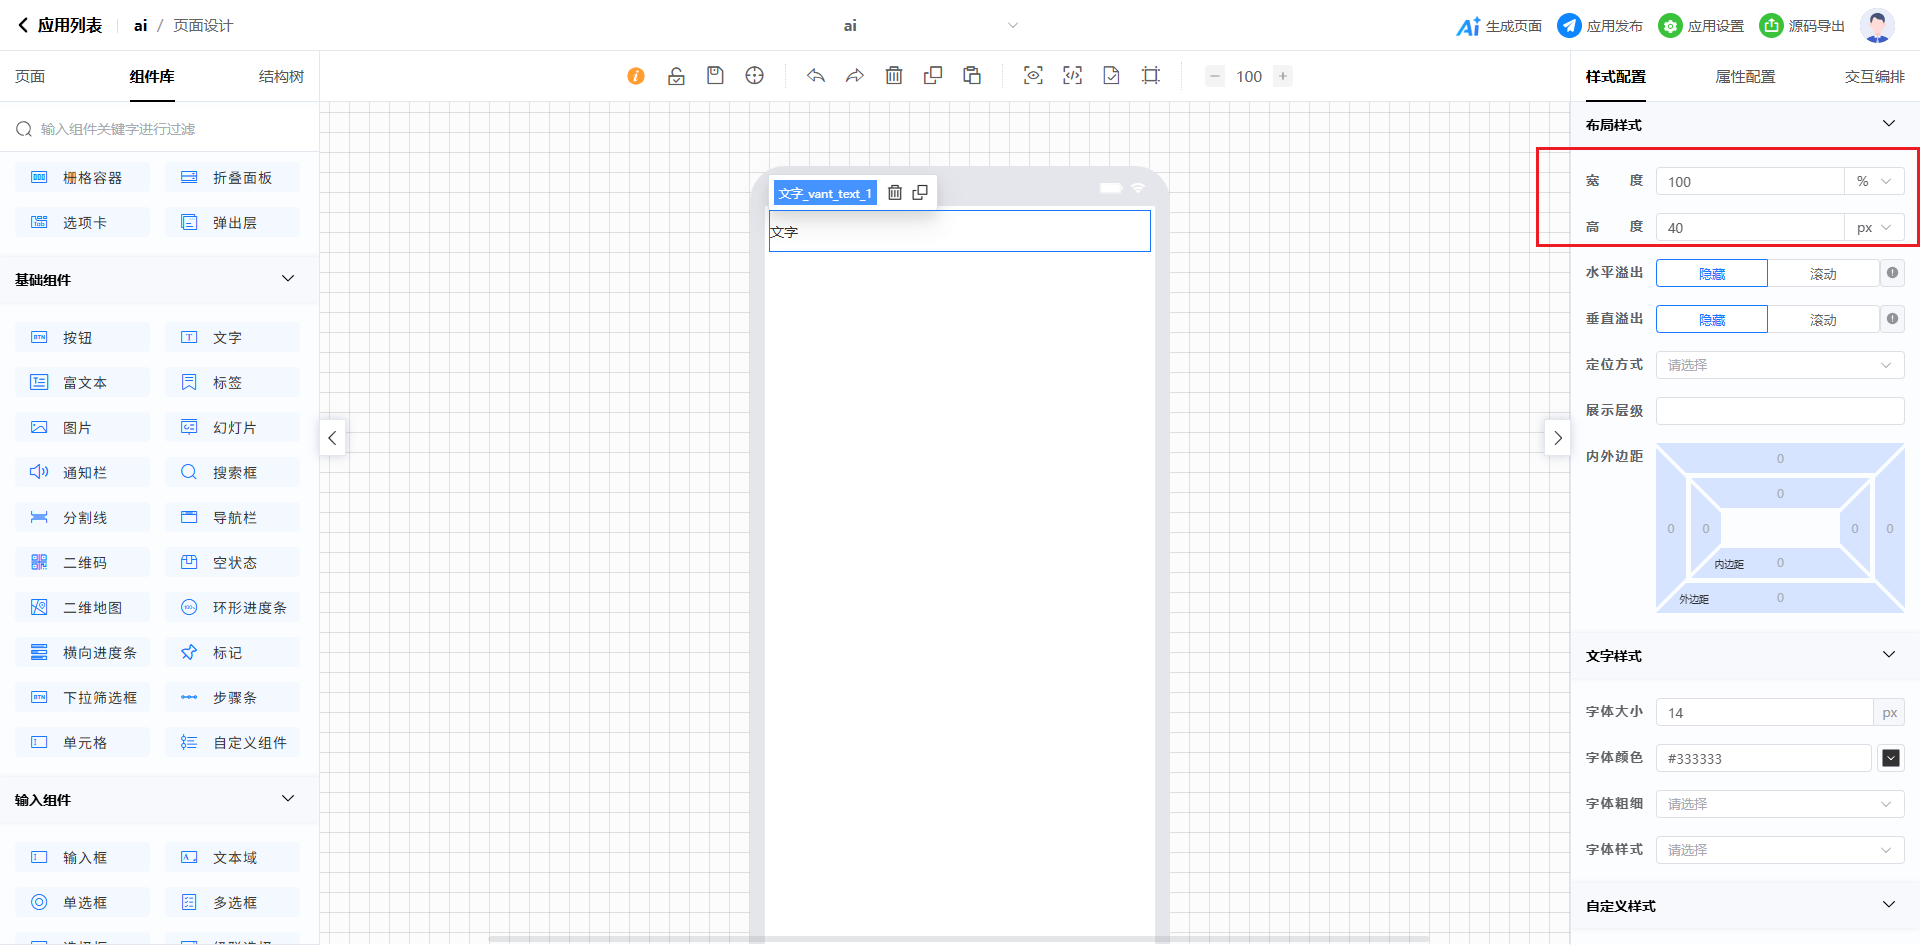Viewport: 1920px width, 945px height.
Task: Select 隐藏 for 水平溢出
Action: (x=1711, y=274)
